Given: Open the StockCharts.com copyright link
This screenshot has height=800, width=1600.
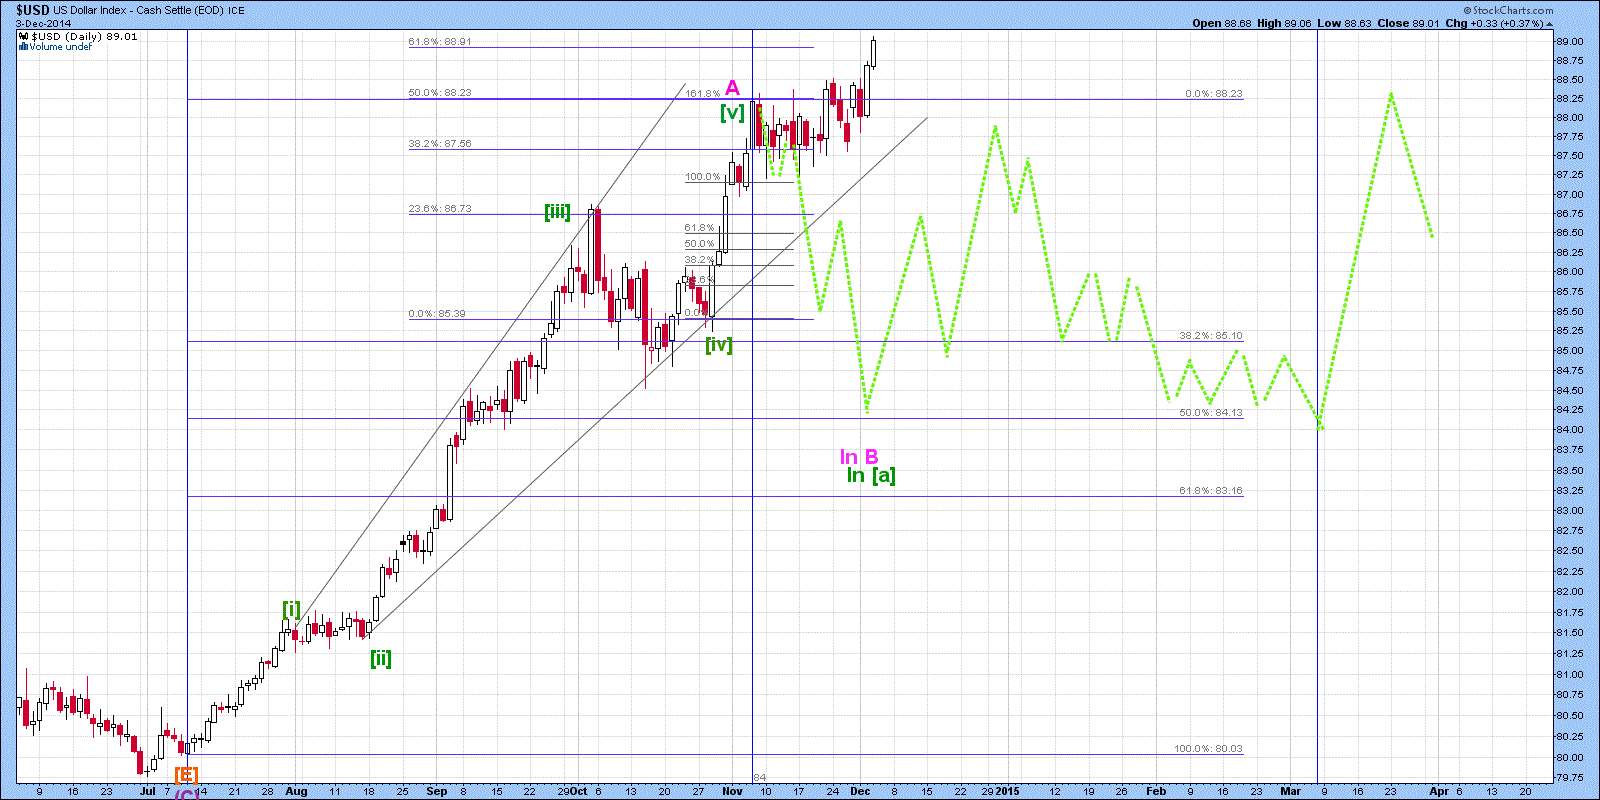Looking at the screenshot, I should [1508, 10].
